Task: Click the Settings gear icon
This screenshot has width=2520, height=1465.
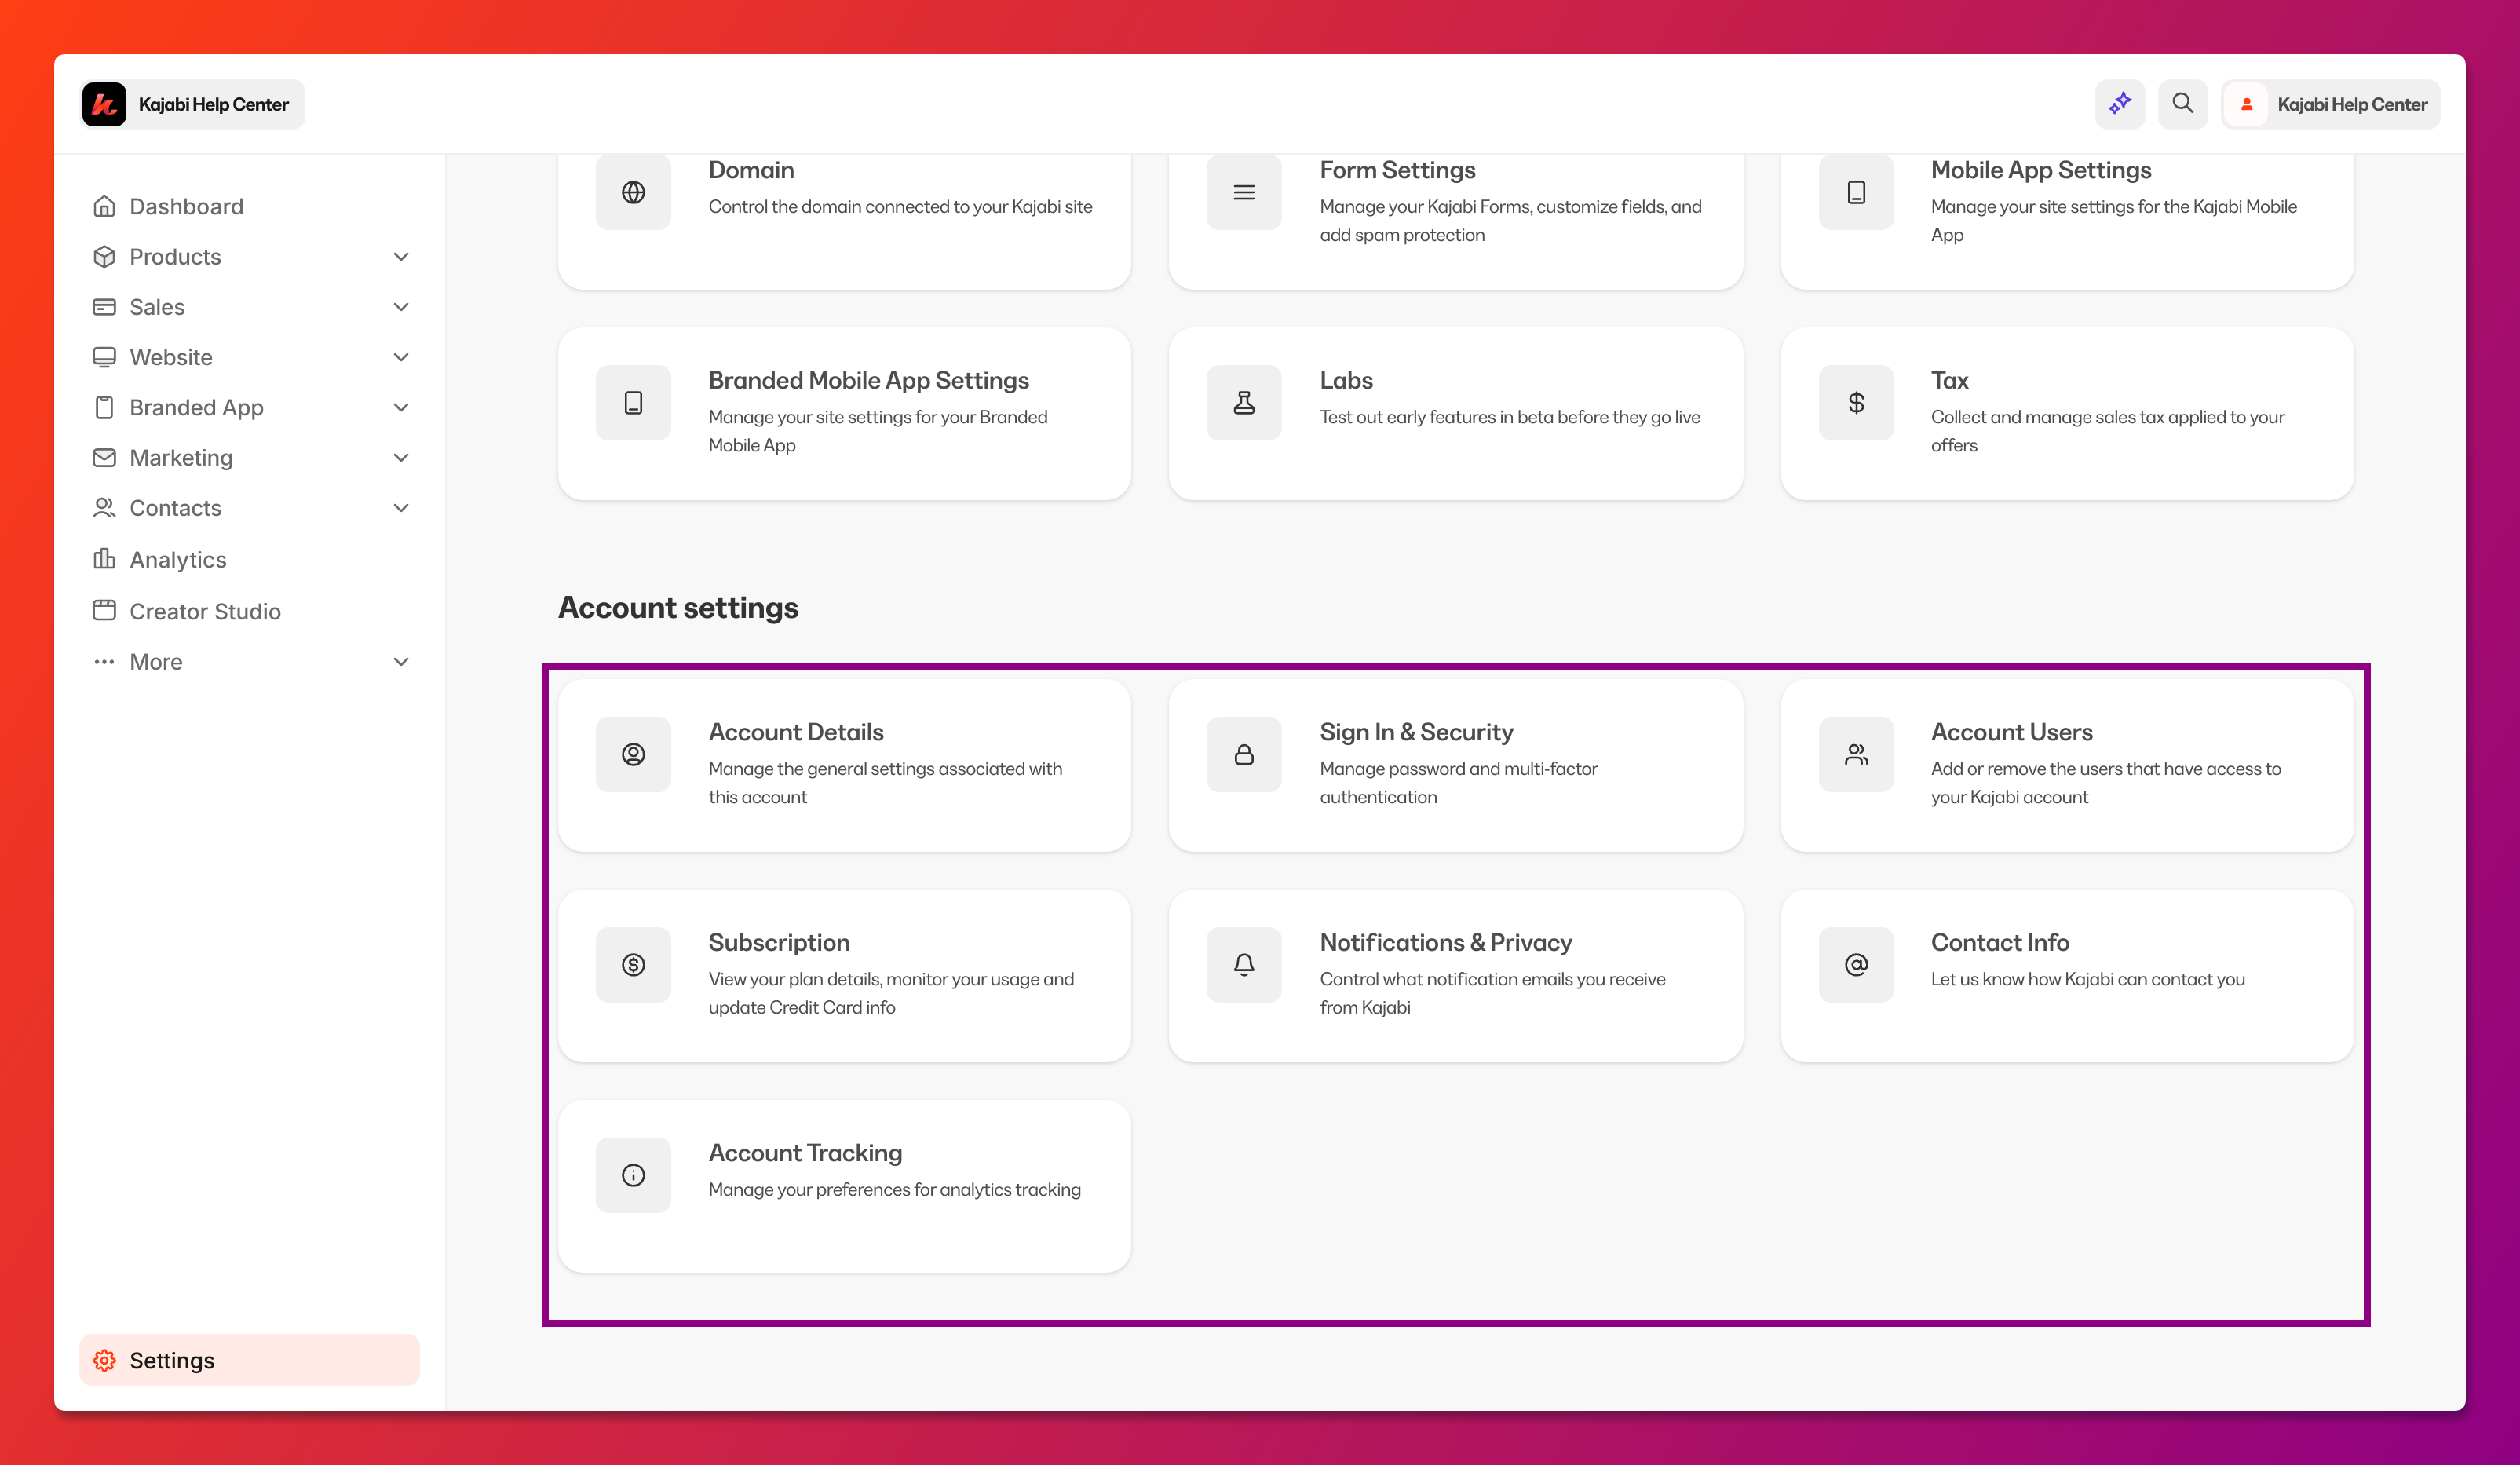Action: click(x=104, y=1360)
